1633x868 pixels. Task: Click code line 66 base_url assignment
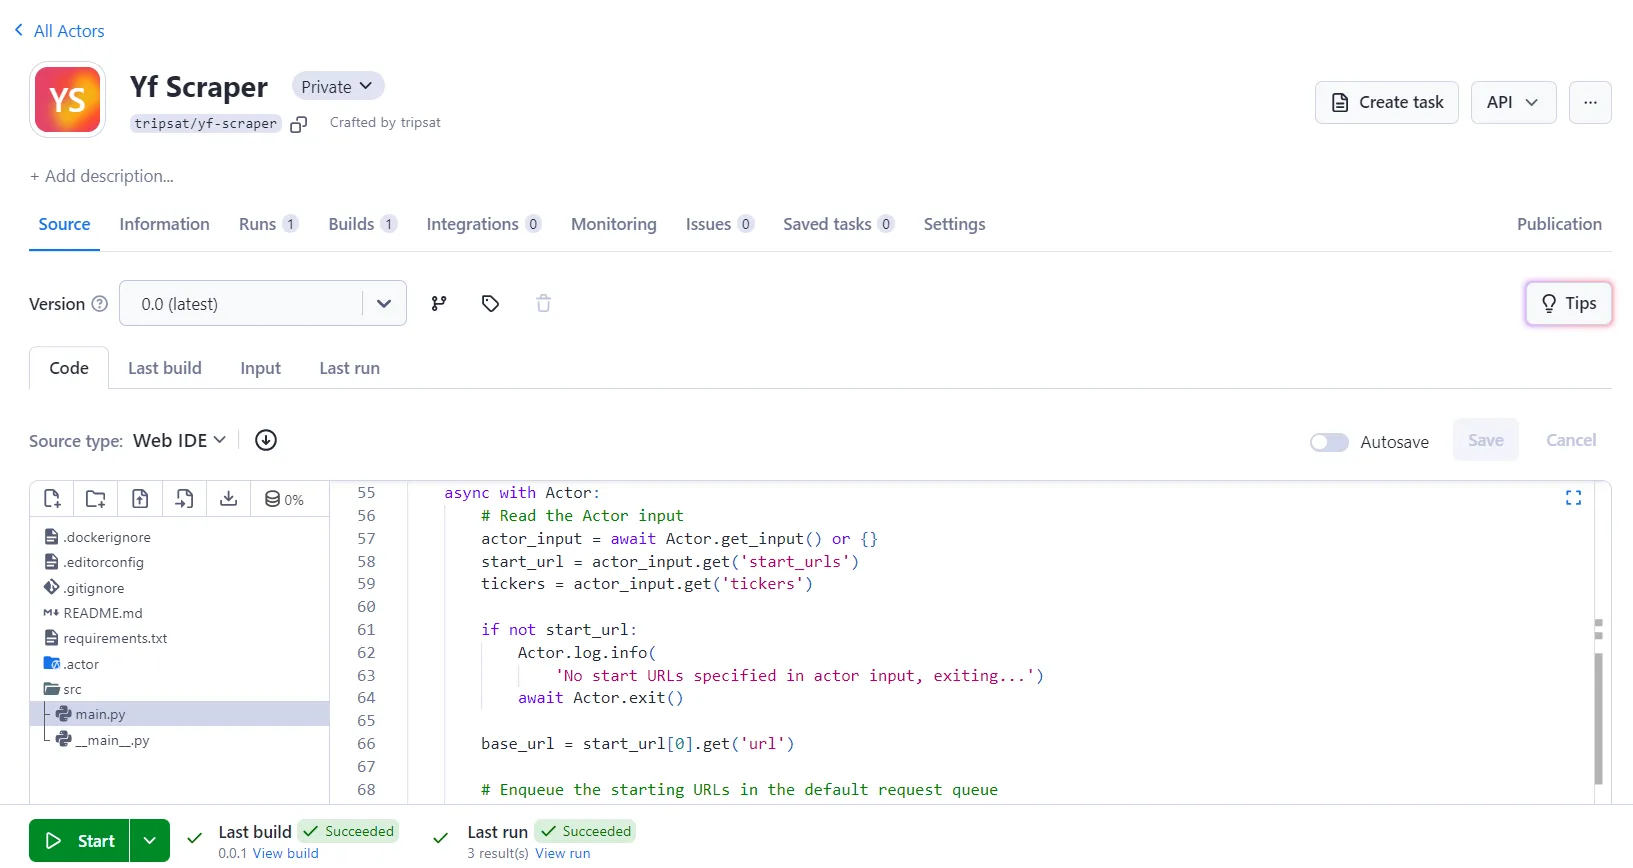pyautogui.click(x=638, y=743)
